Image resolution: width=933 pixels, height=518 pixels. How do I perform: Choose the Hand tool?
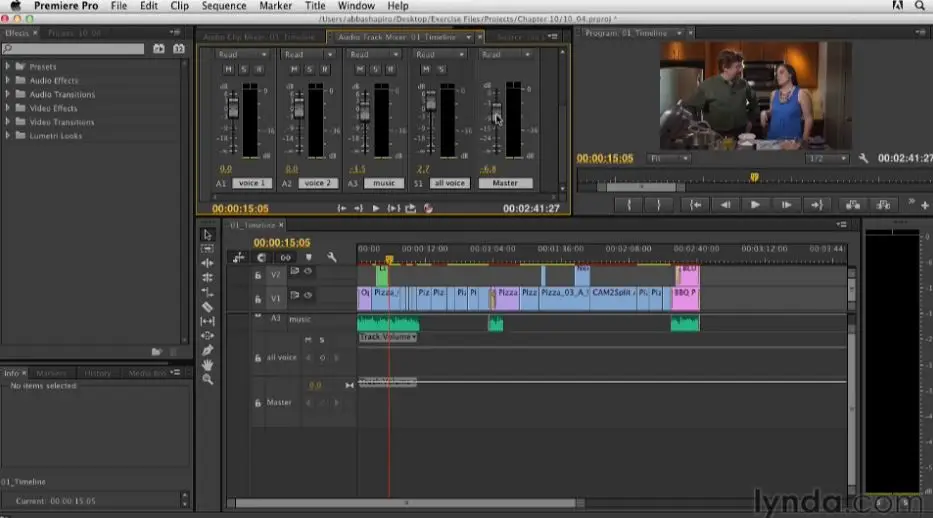tap(207, 365)
